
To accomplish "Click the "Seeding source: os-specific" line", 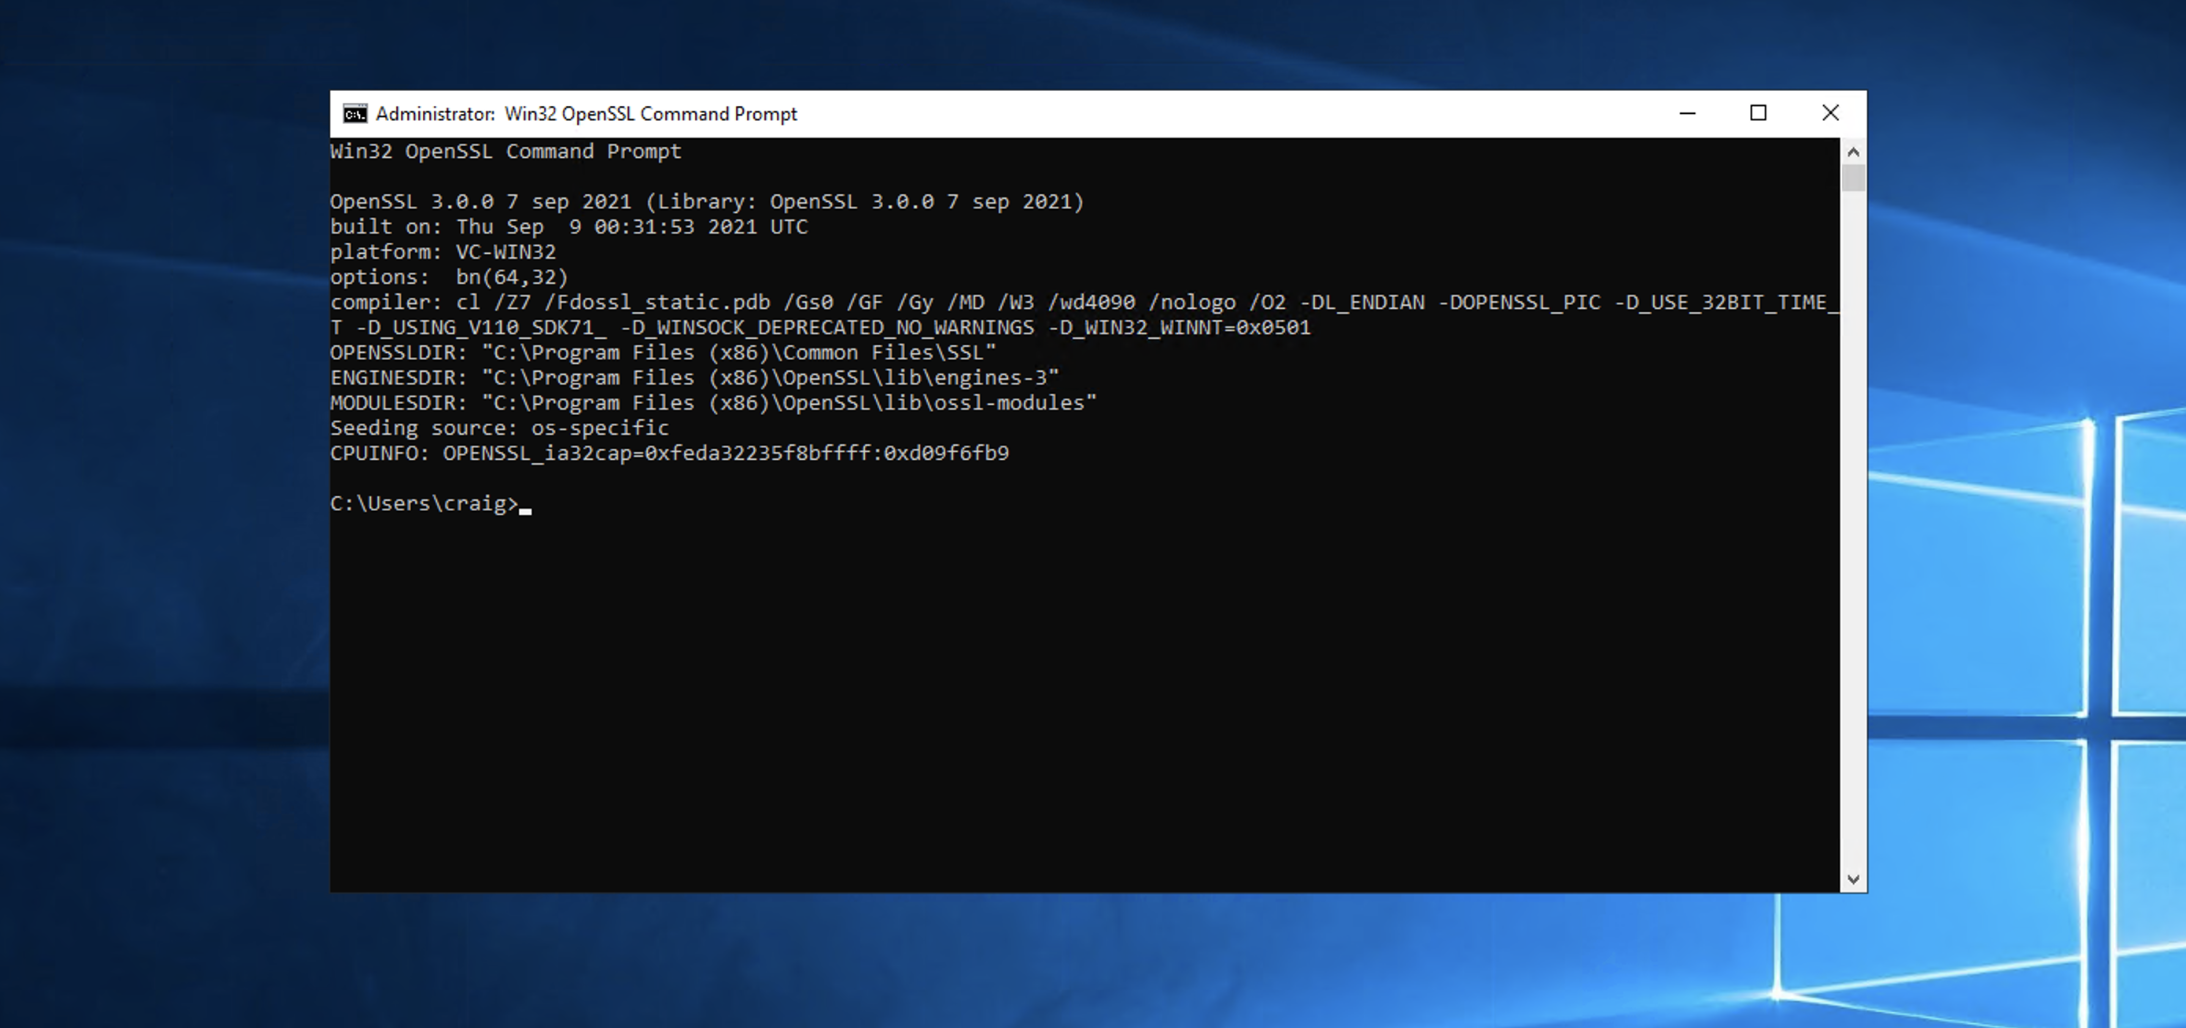I will [499, 428].
